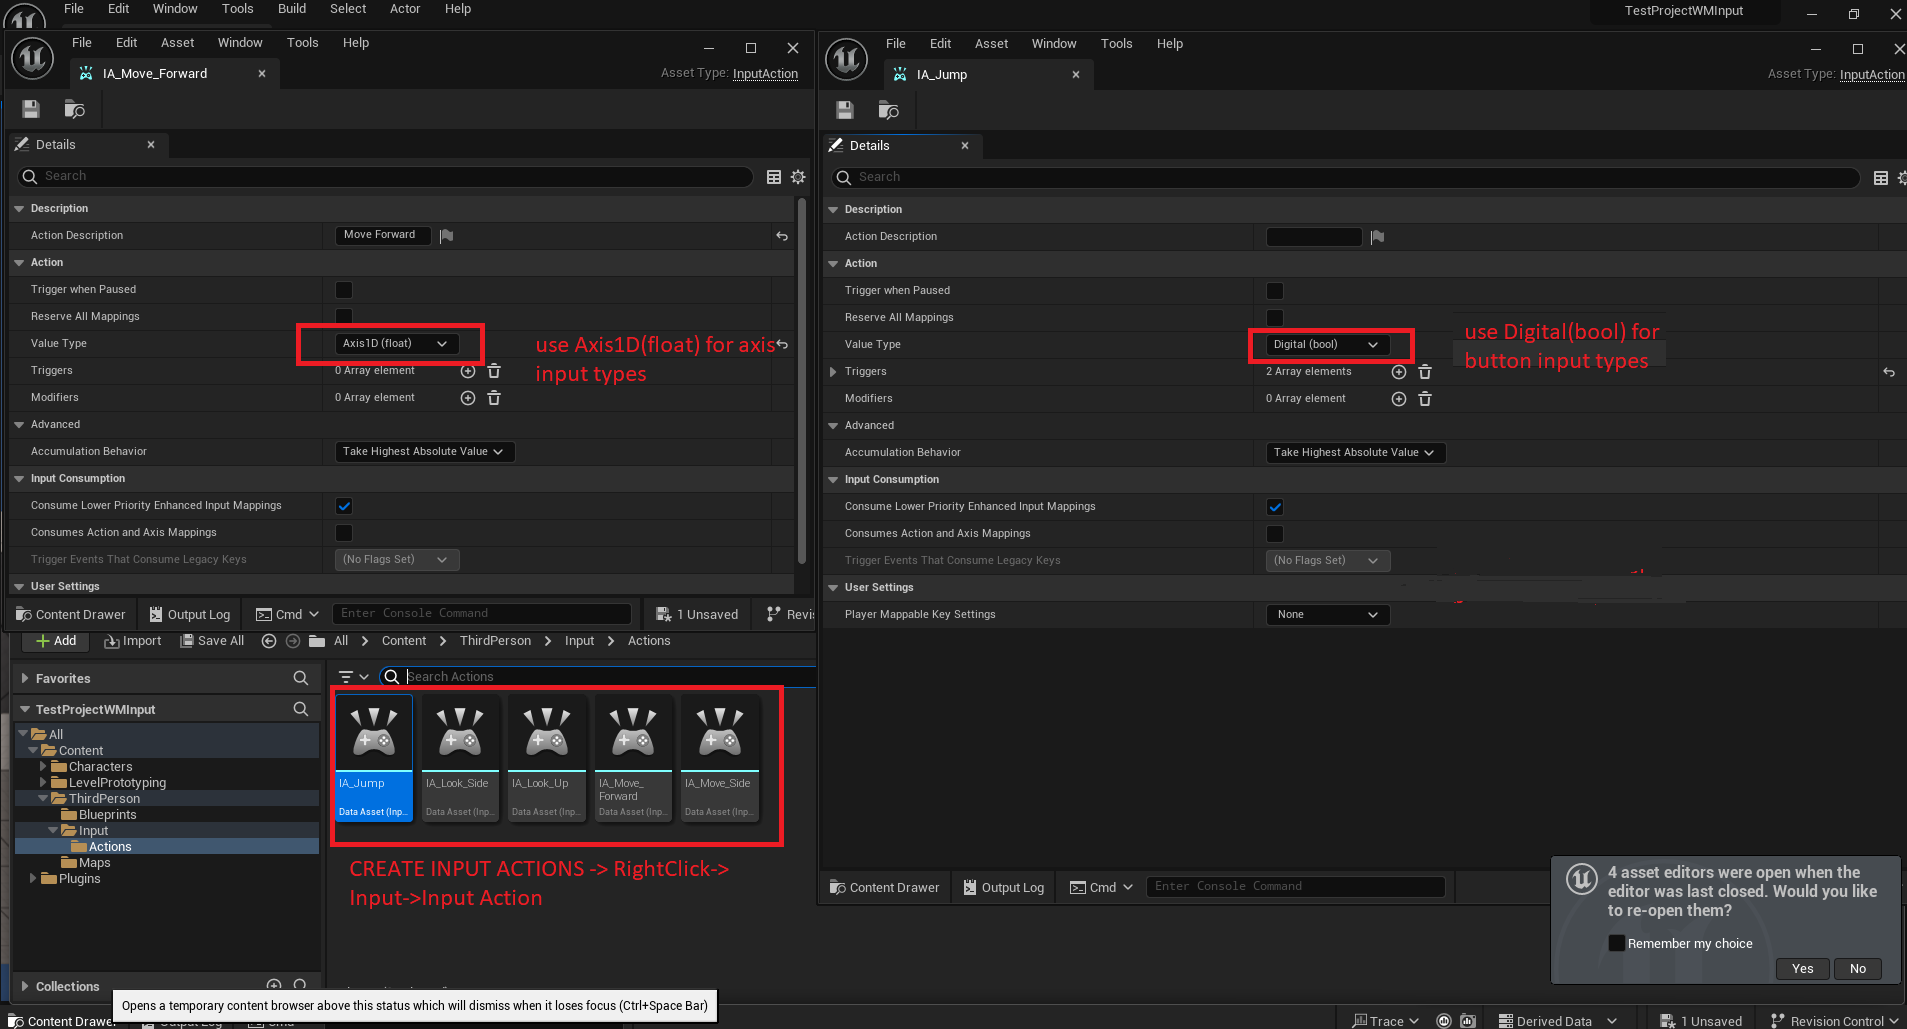Open the Digital (bool) Value Type dropdown
Viewport: 1907px width, 1029px height.
coord(1326,345)
